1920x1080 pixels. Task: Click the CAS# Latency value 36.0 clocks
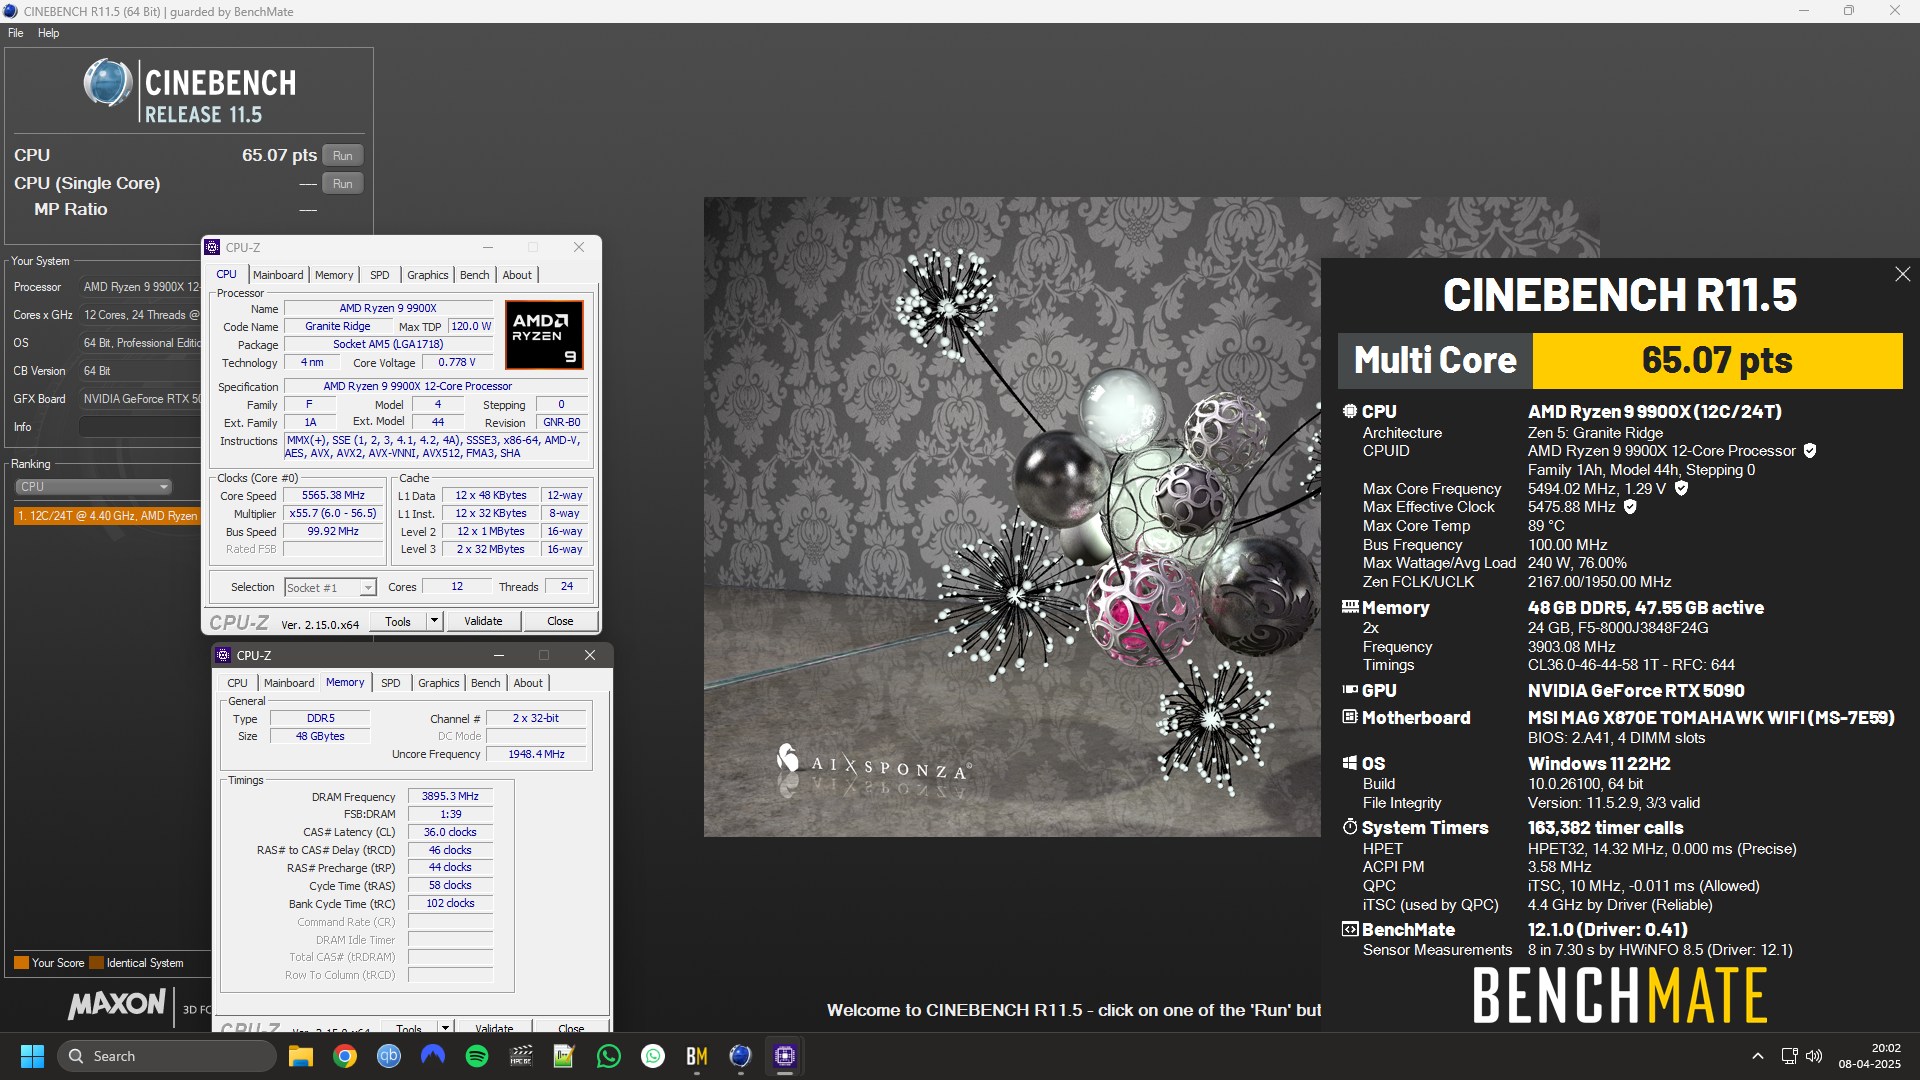click(x=450, y=832)
